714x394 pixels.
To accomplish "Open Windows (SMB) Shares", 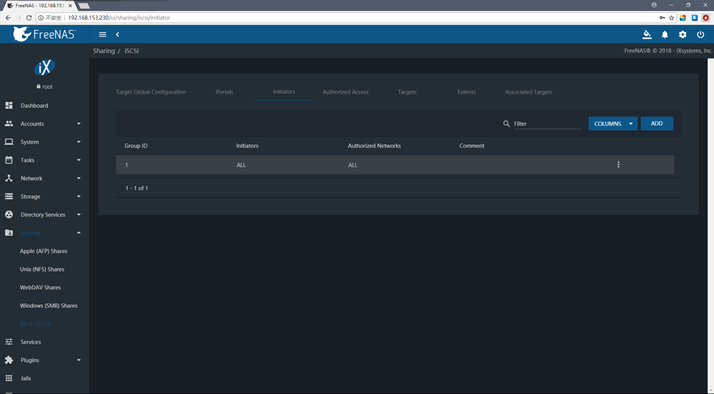I will pyautogui.click(x=49, y=306).
